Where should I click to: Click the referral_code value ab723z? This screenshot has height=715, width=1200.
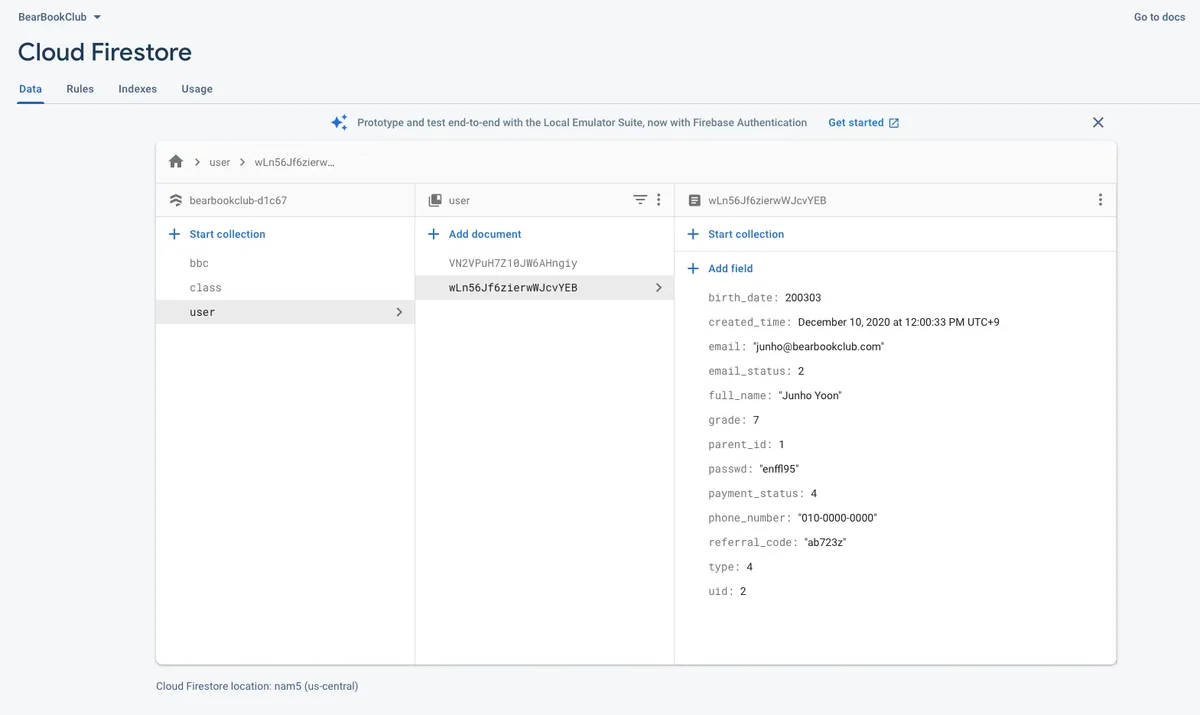point(826,543)
